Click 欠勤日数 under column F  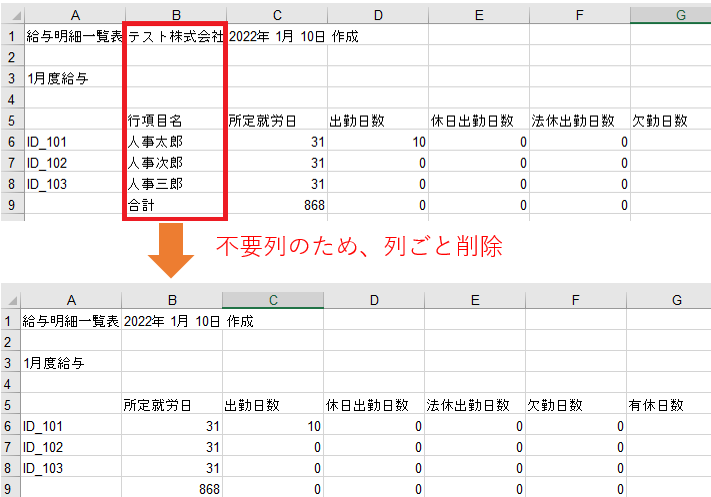(576, 405)
